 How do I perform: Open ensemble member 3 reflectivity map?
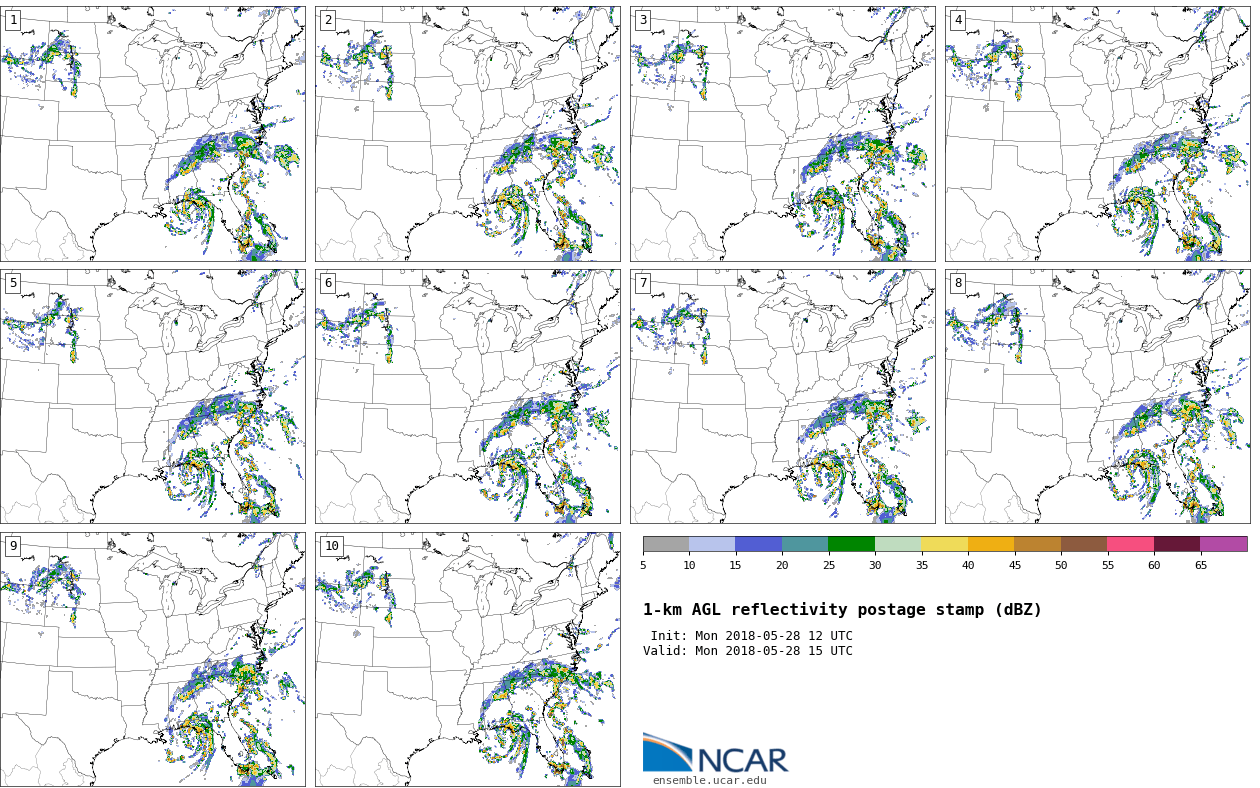coord(783,134)
